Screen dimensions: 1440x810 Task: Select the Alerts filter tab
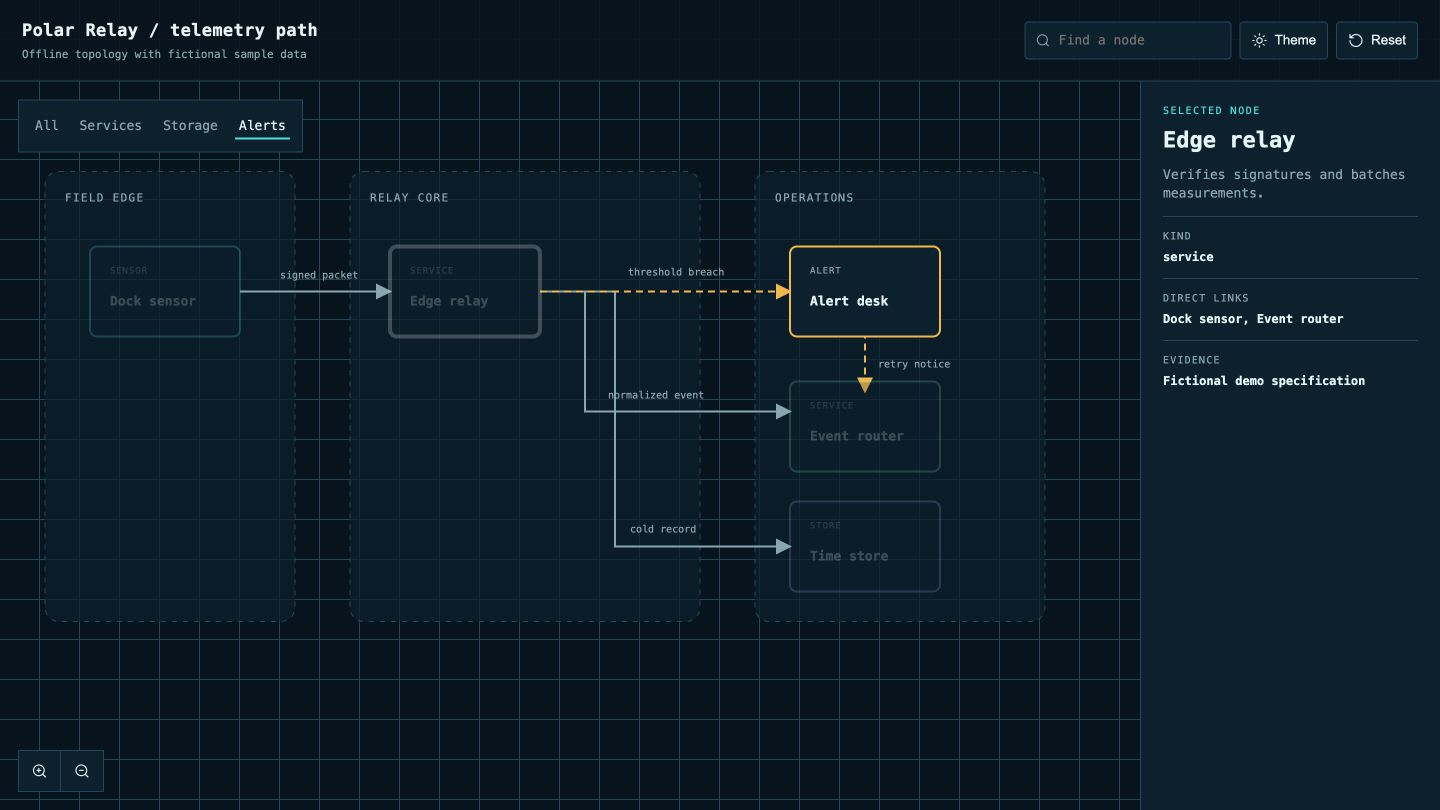262,125
